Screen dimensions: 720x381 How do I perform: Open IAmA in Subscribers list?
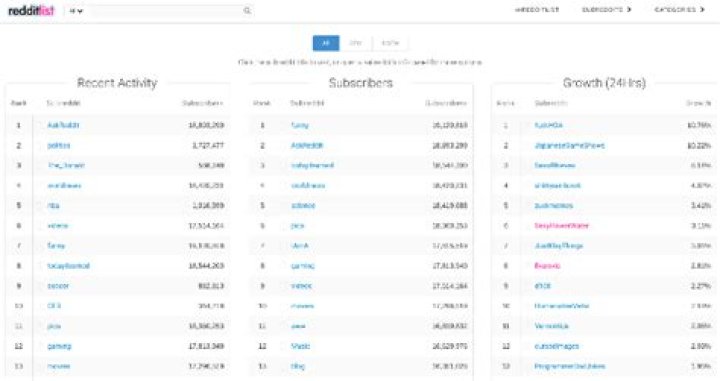click(x=300, y=246)
